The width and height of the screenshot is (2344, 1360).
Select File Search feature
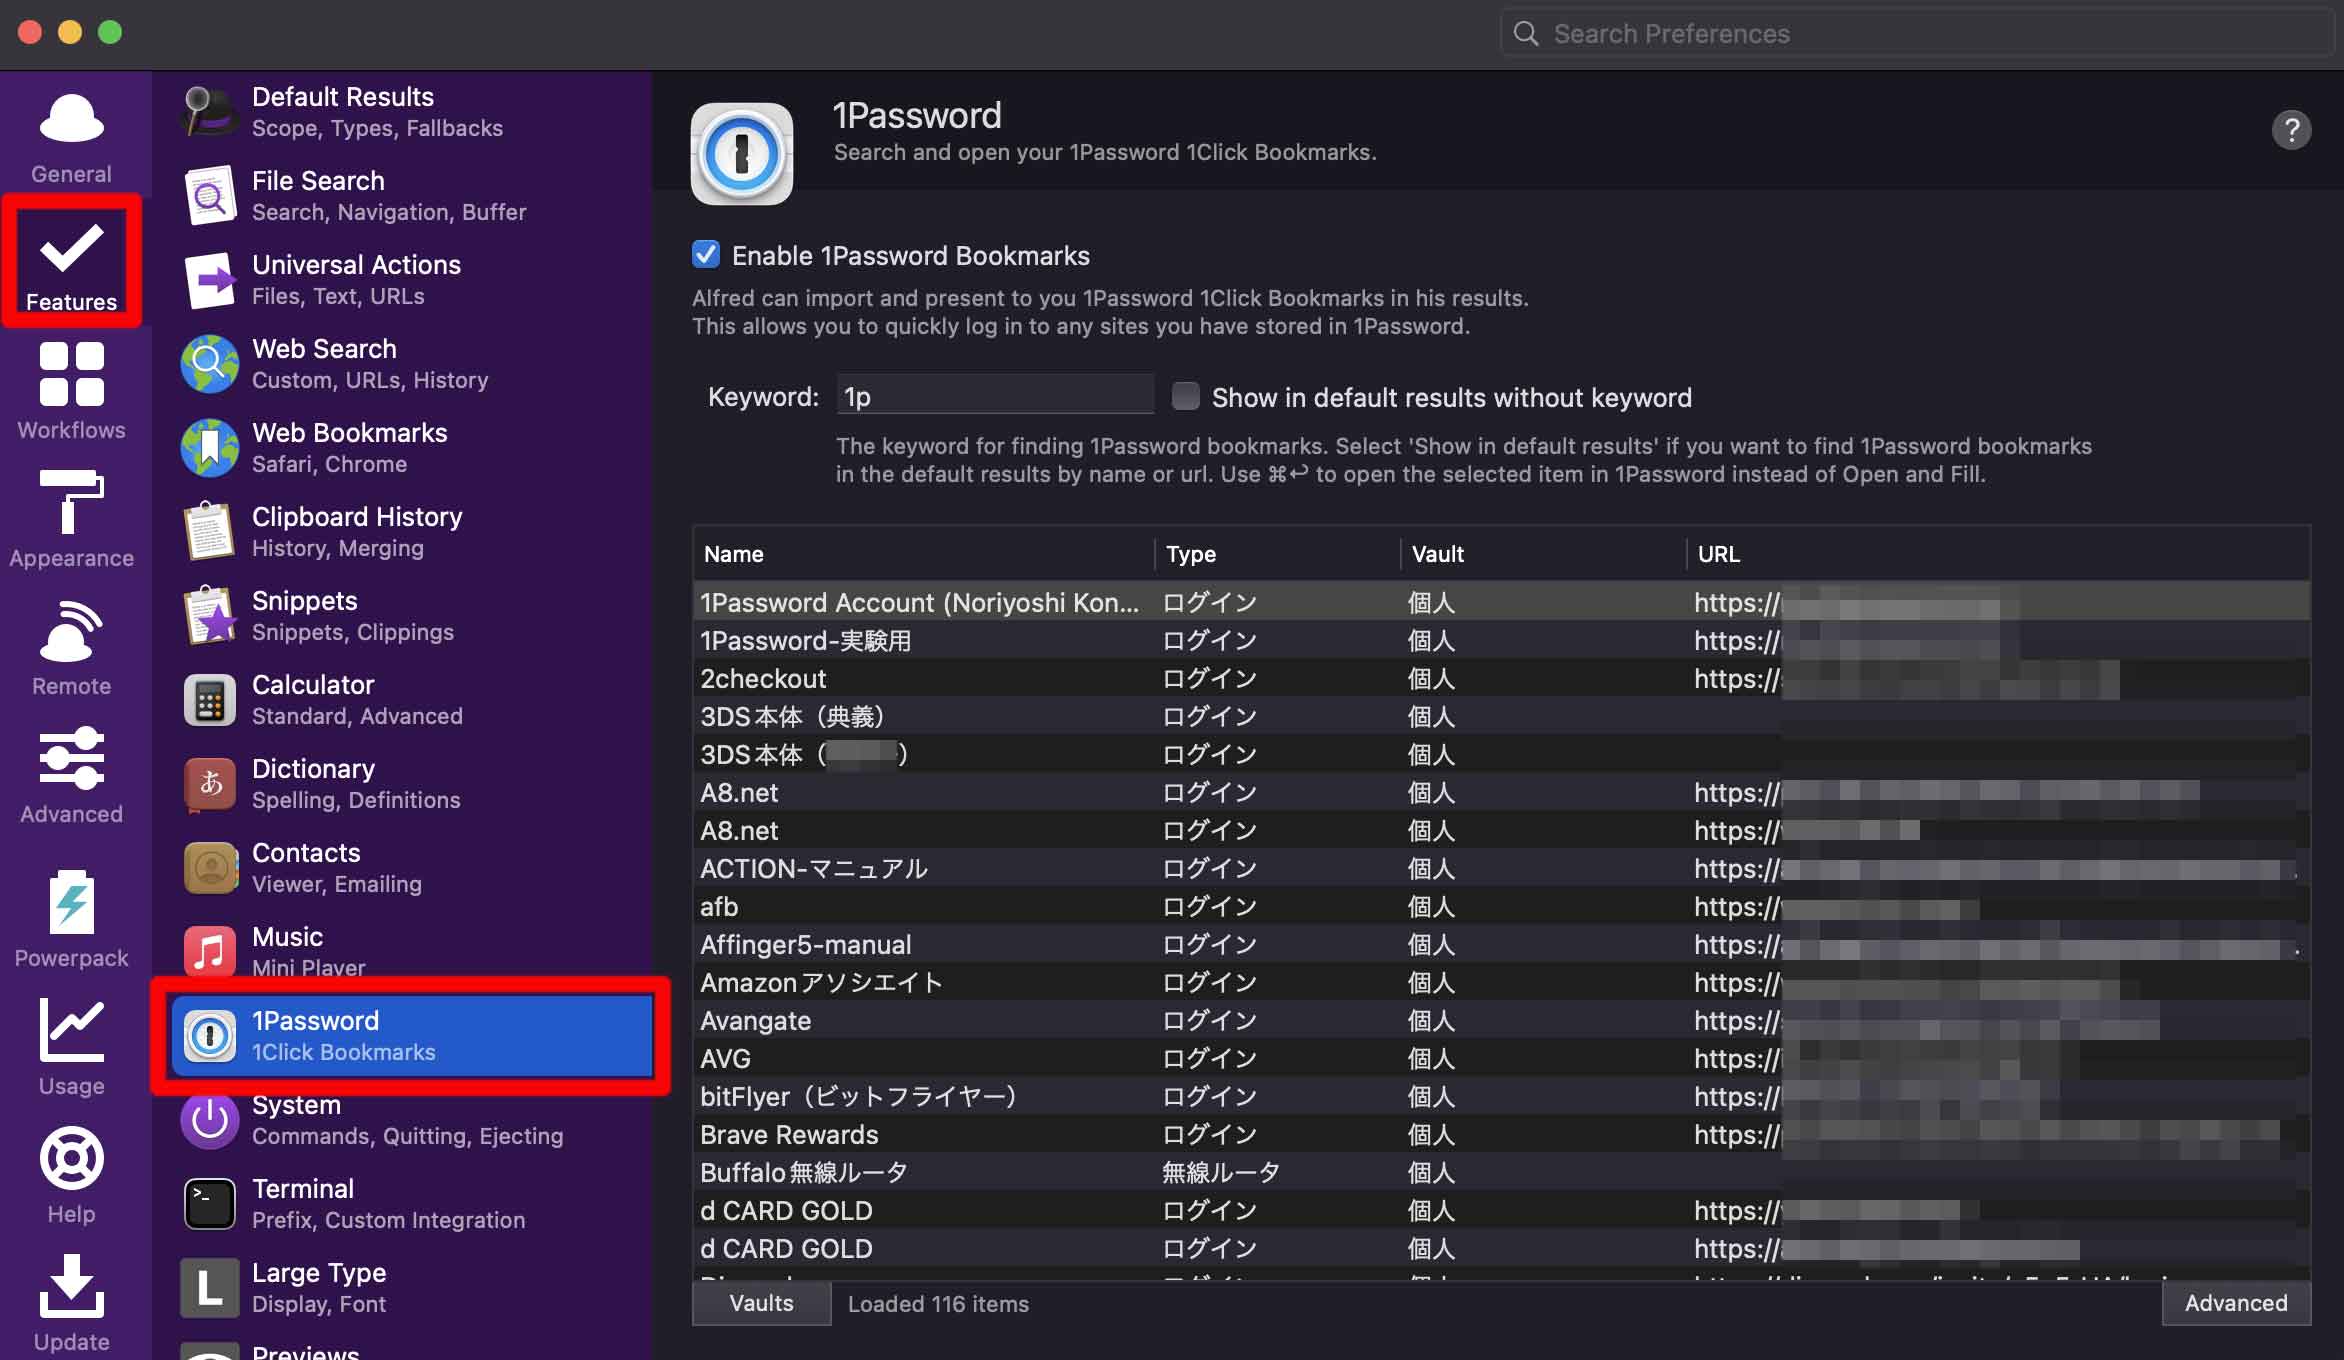coord(410,196)
